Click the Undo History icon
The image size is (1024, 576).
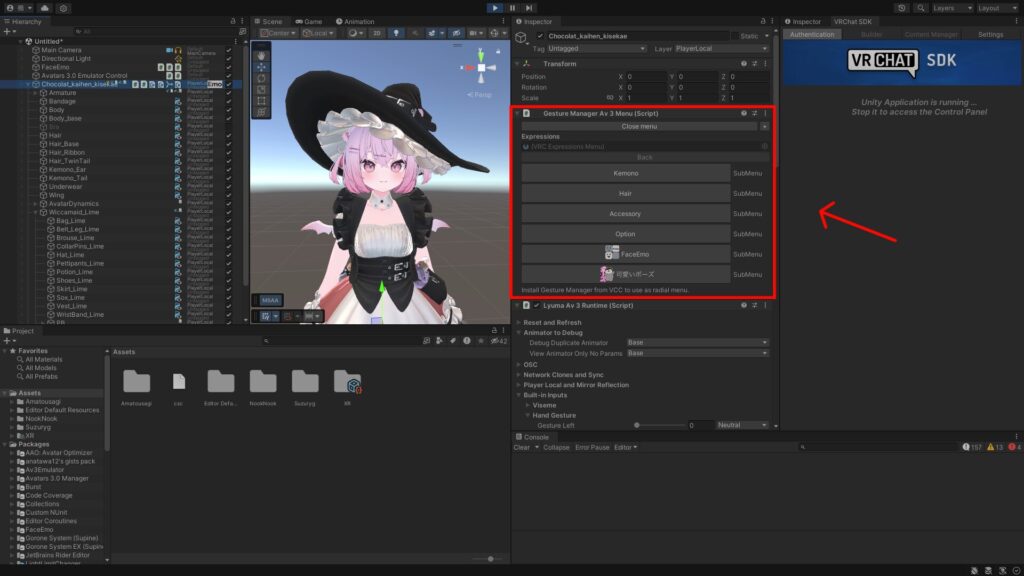pos(903,7)
